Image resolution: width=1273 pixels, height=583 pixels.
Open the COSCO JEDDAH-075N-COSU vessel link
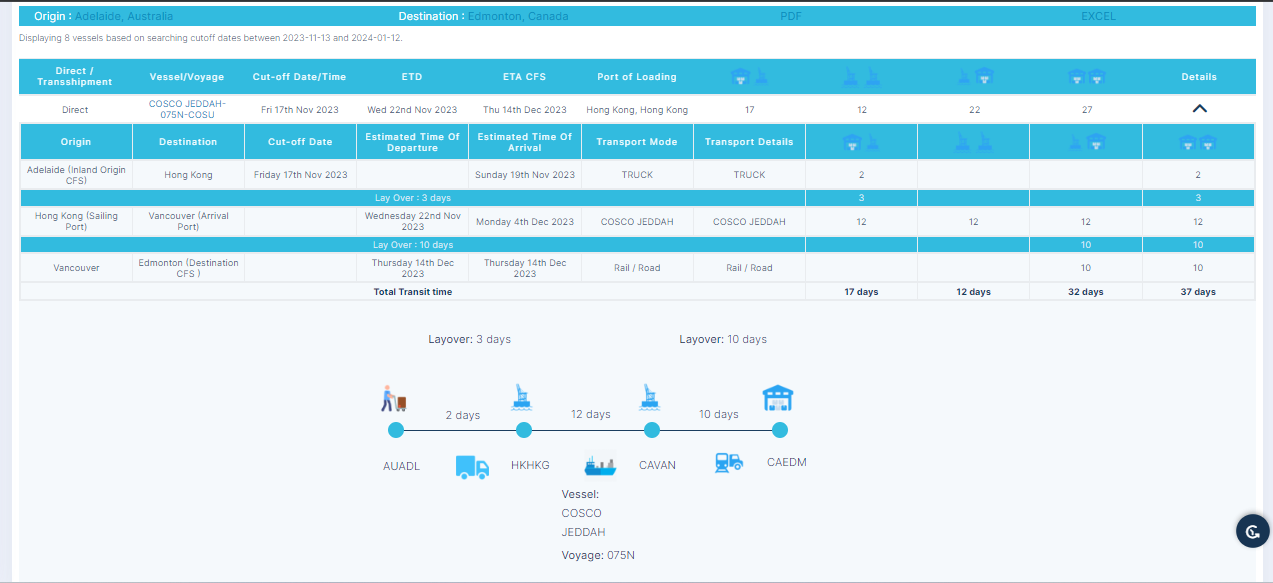(187, 109)
